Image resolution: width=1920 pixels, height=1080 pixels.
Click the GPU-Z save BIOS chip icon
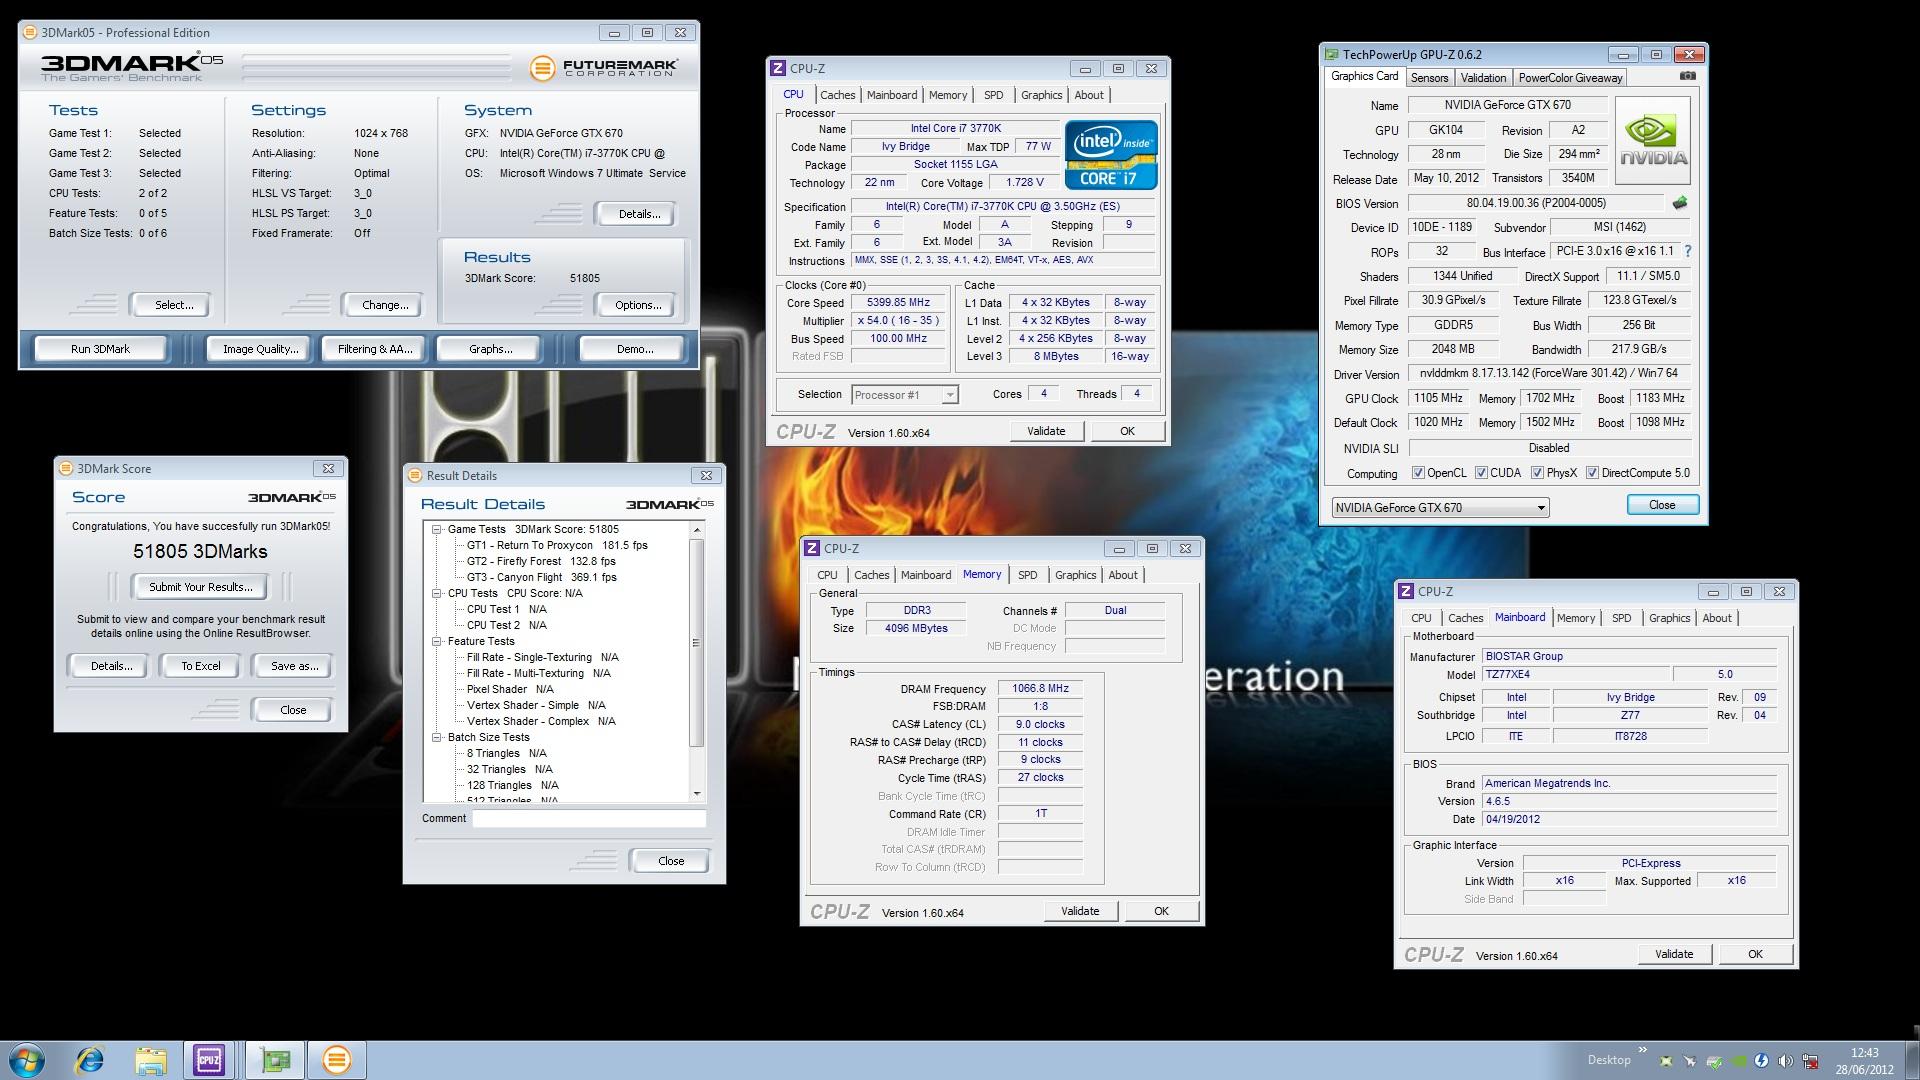pos(1680,203)
